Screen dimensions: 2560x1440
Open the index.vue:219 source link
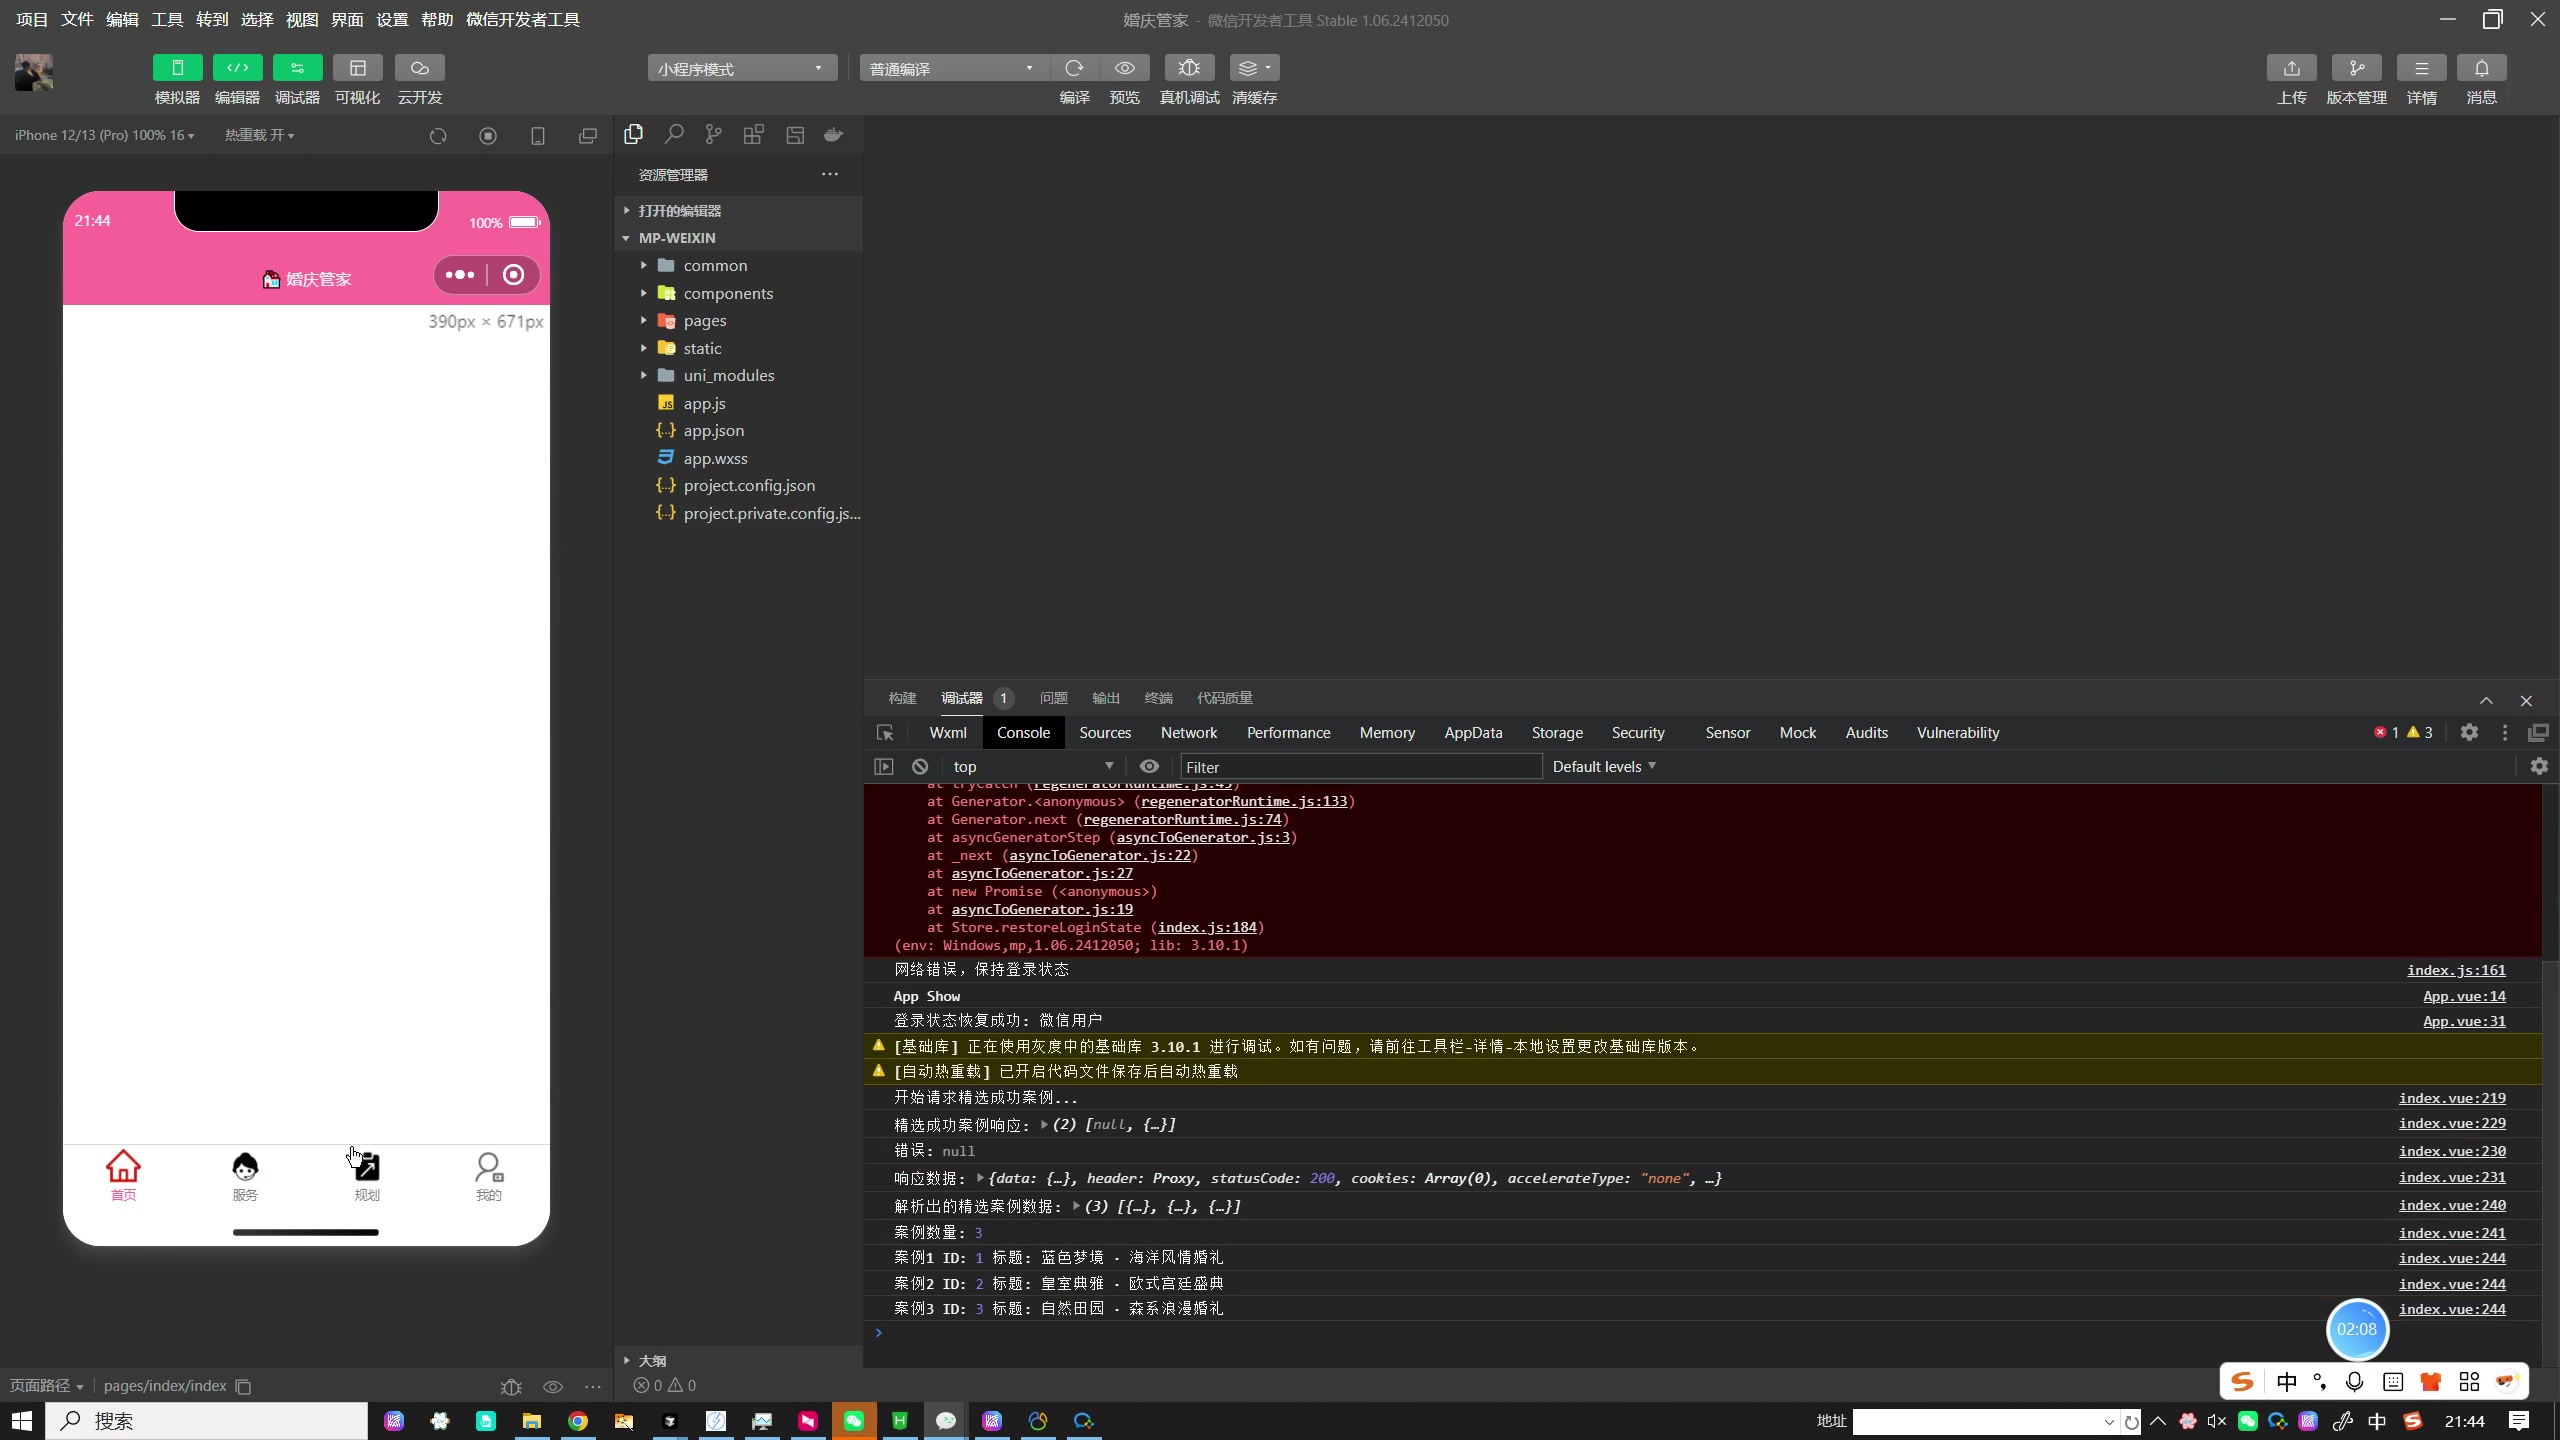click(x=2451, y=1098)
